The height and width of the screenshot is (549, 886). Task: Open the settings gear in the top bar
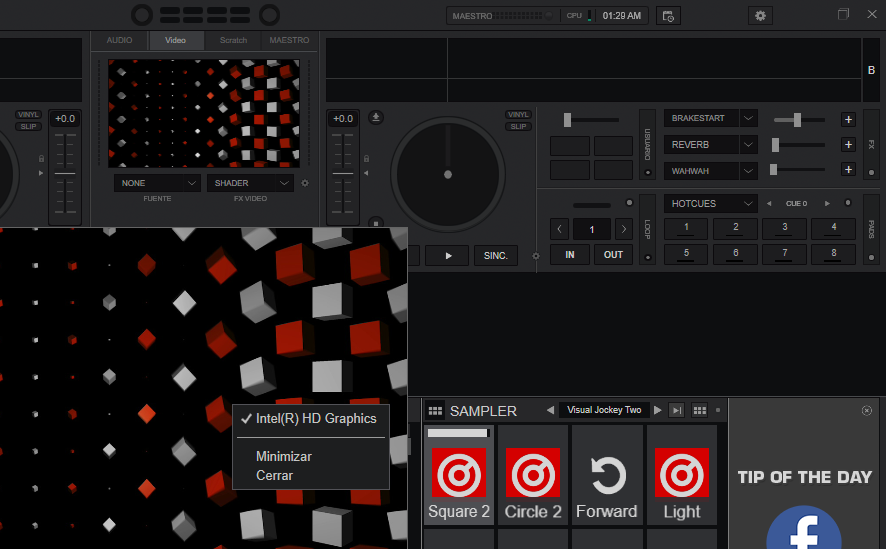(x=760, y=16)
